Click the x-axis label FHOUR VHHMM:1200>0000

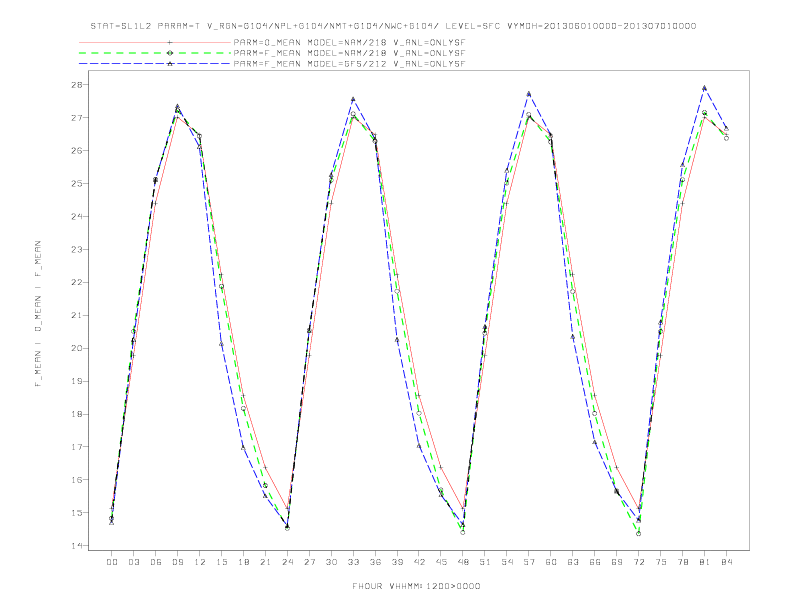pyautogui.click(x=416, y=586)
